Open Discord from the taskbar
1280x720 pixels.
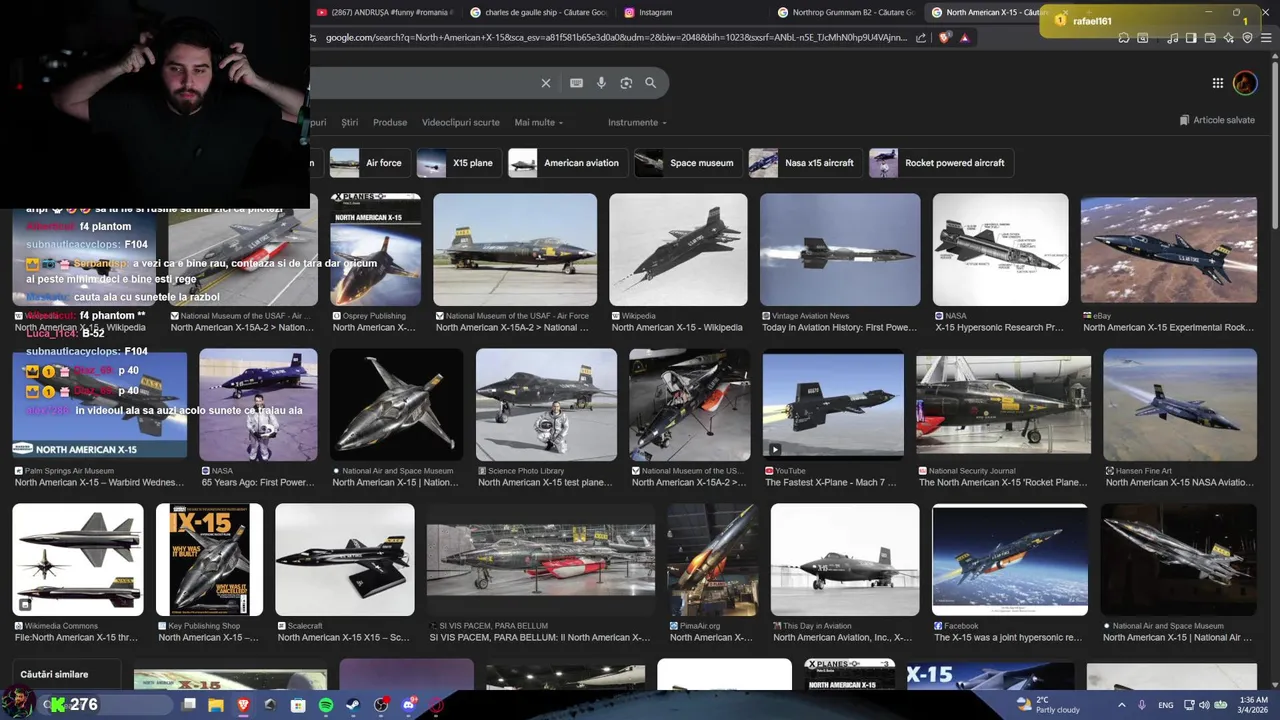408,705
